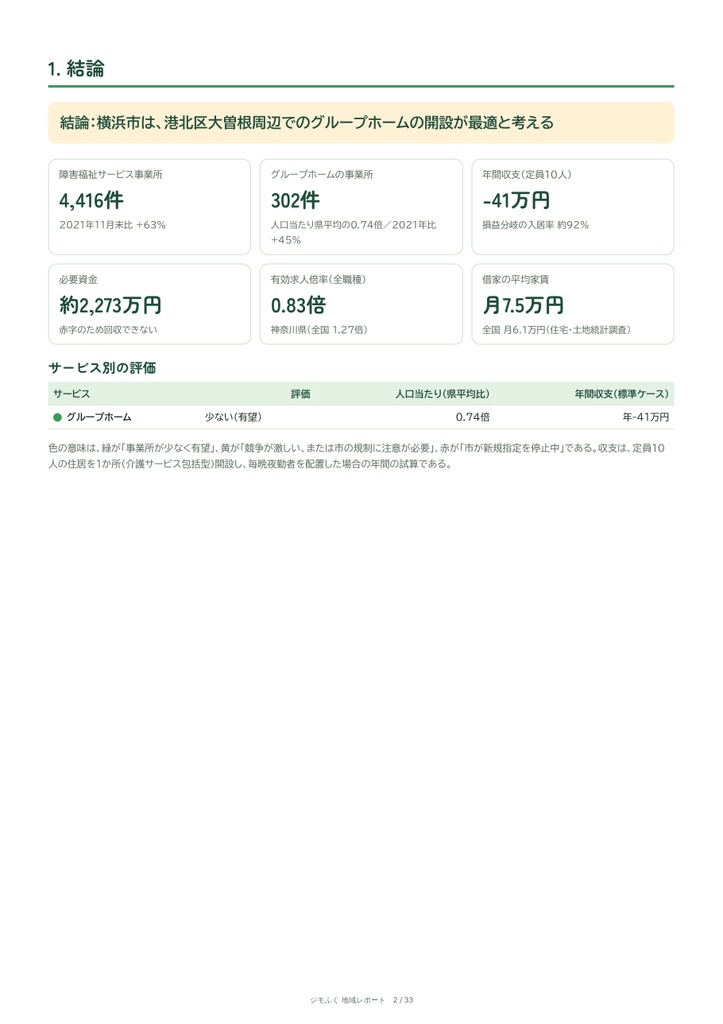The image size is (723, 1024).
Task: Select the value '約2,273万円'
Action: click(x=110, y=305)
